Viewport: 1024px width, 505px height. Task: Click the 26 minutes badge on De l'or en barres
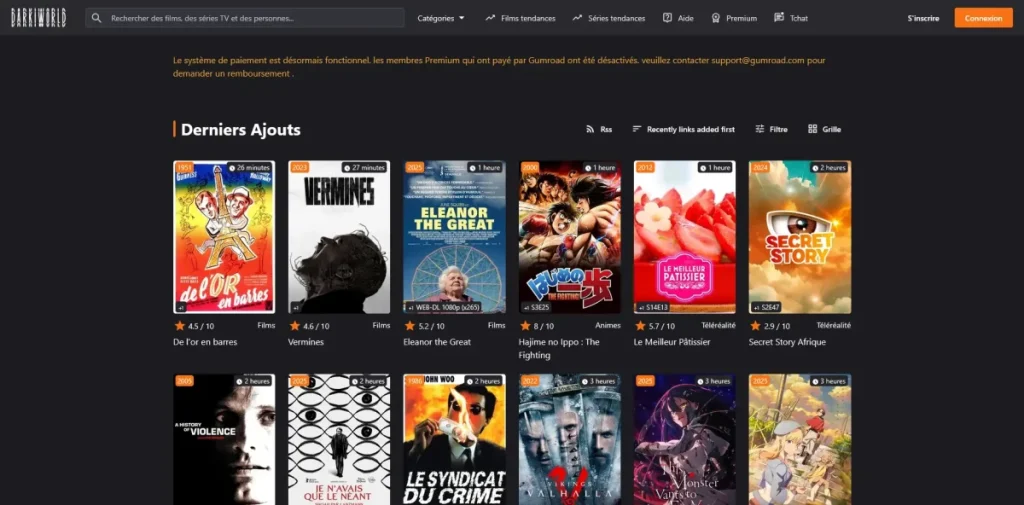point(249,168)
